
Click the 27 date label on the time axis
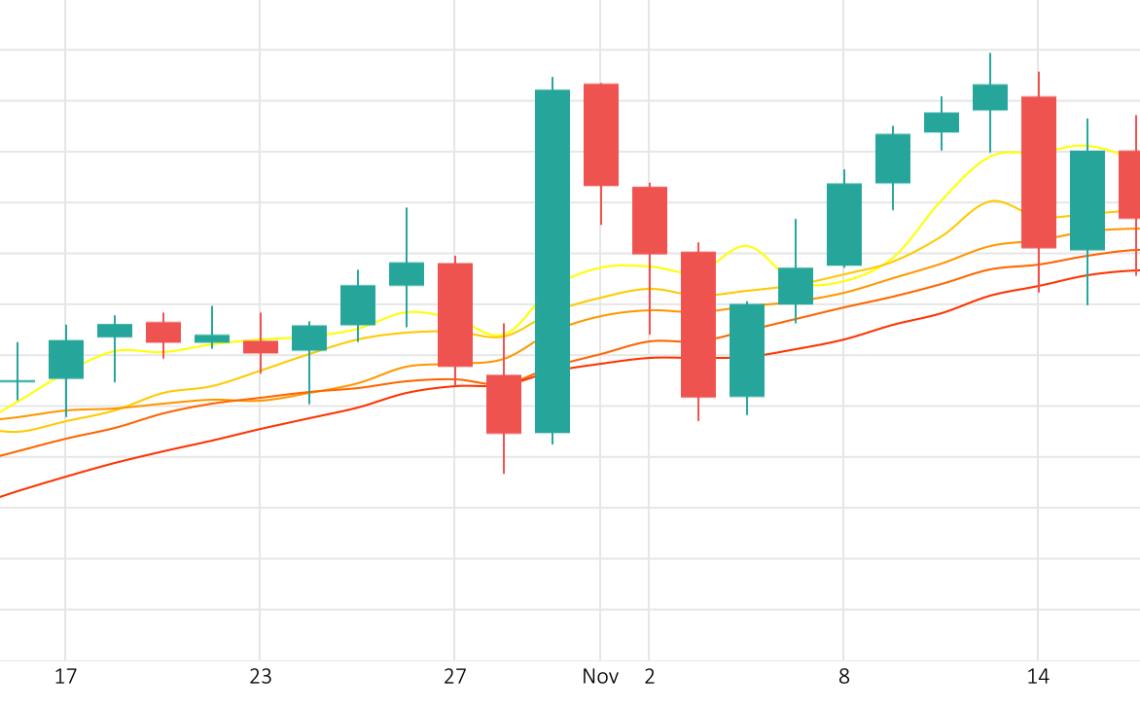(455, 677)
